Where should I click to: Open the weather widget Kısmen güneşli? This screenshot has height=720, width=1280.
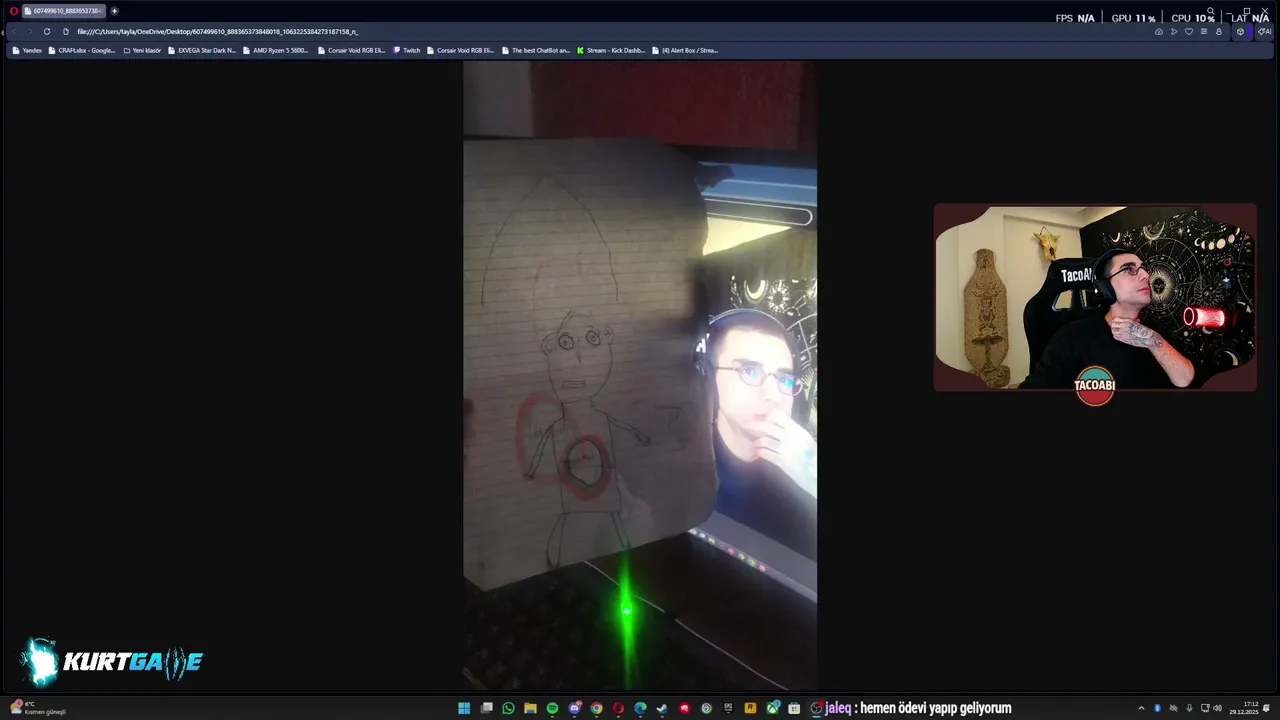point(38,708)
